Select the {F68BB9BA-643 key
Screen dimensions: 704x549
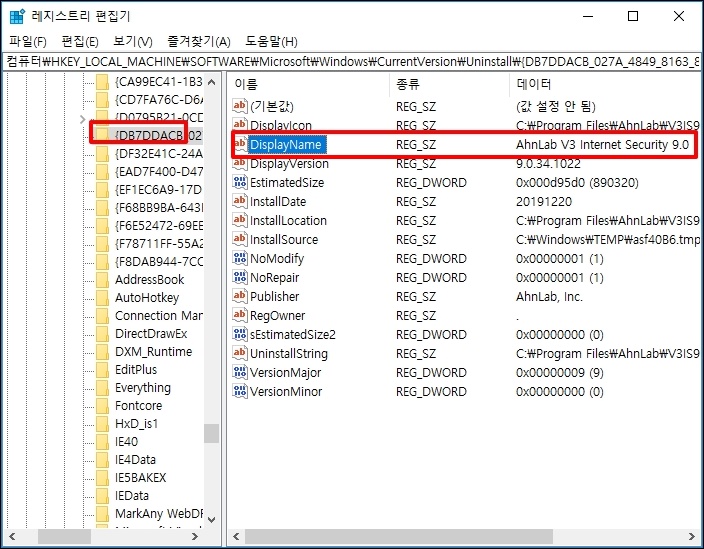[x=159, y=208]
